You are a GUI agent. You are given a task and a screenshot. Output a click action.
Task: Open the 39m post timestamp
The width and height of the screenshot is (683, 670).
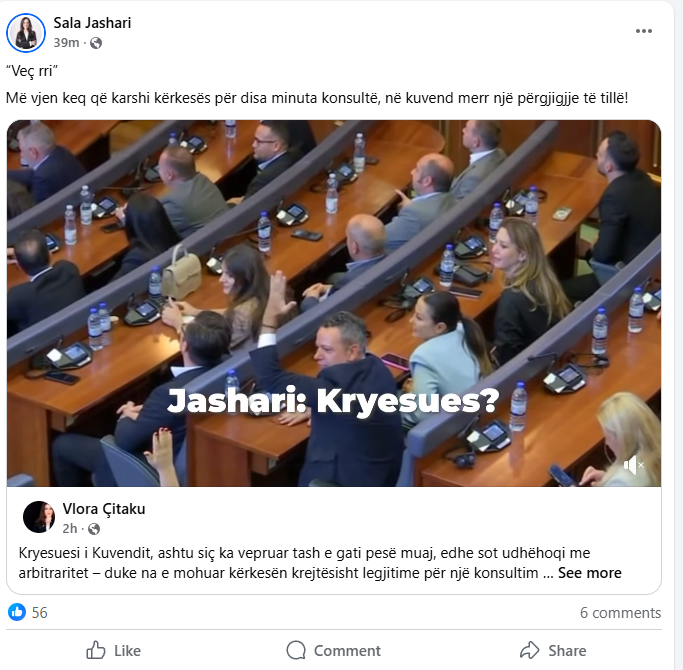click(66, 43)
